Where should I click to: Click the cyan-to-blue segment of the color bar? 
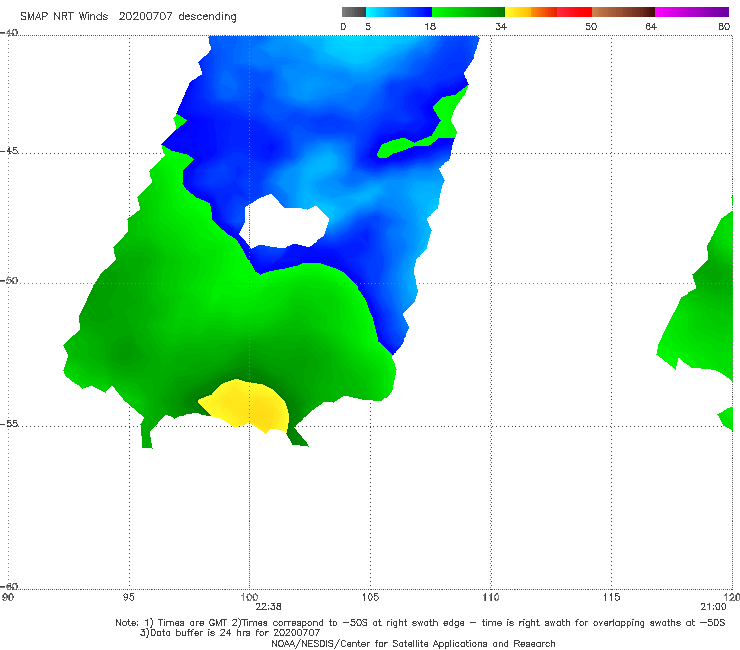click(399, 12)
